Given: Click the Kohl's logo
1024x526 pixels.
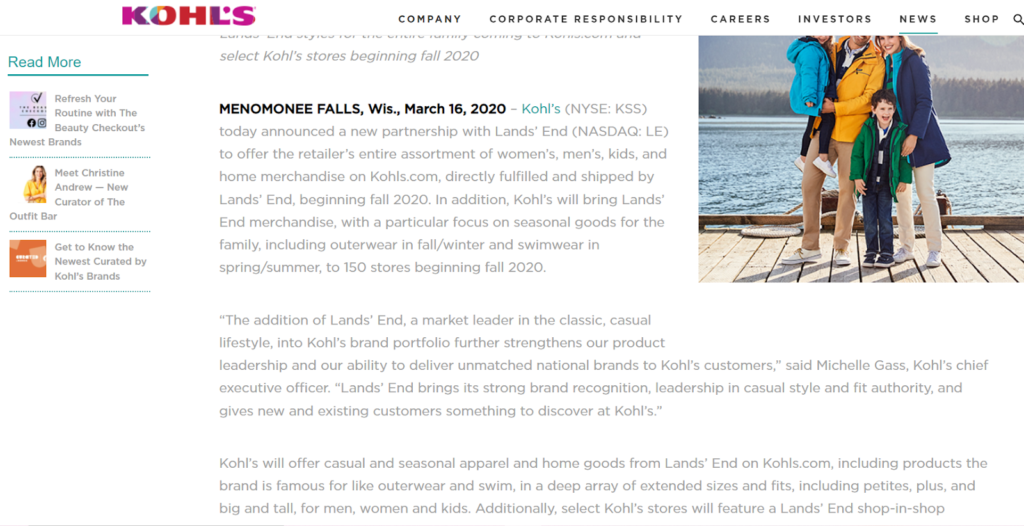Looking at the screenshot, I should click(188, 16).
